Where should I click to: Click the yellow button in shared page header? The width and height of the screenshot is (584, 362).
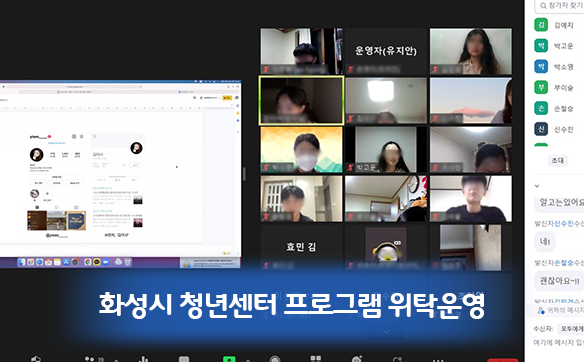[x=227, y=98]
